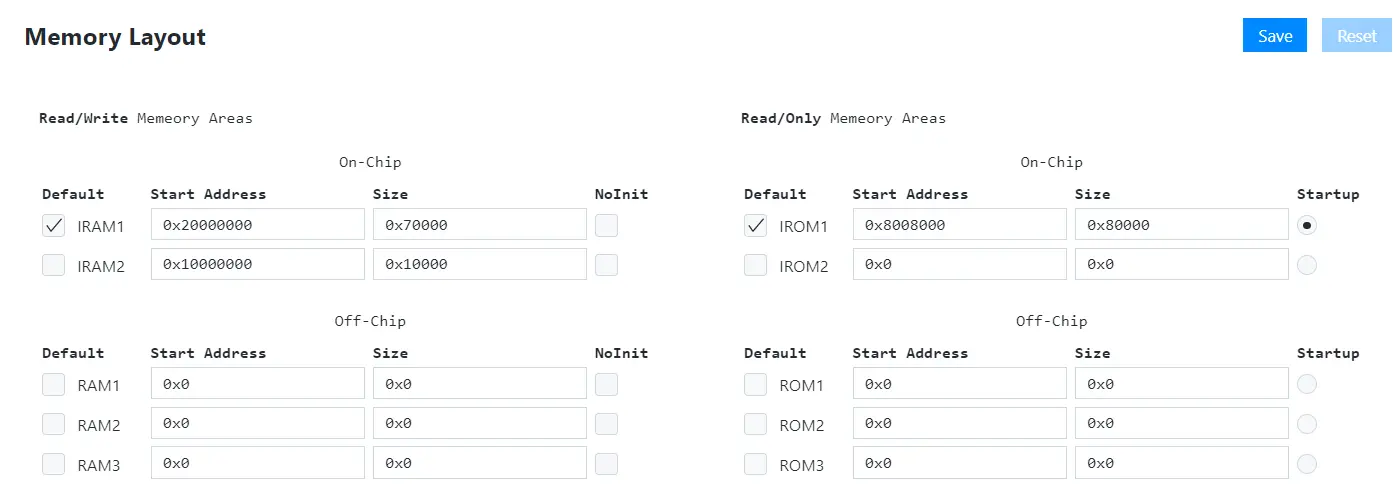Image resolution: width=1393 pixels, height=498 pixels.
Task: Edit the IRAM1 start address field
Action: [x=257, y=225]
